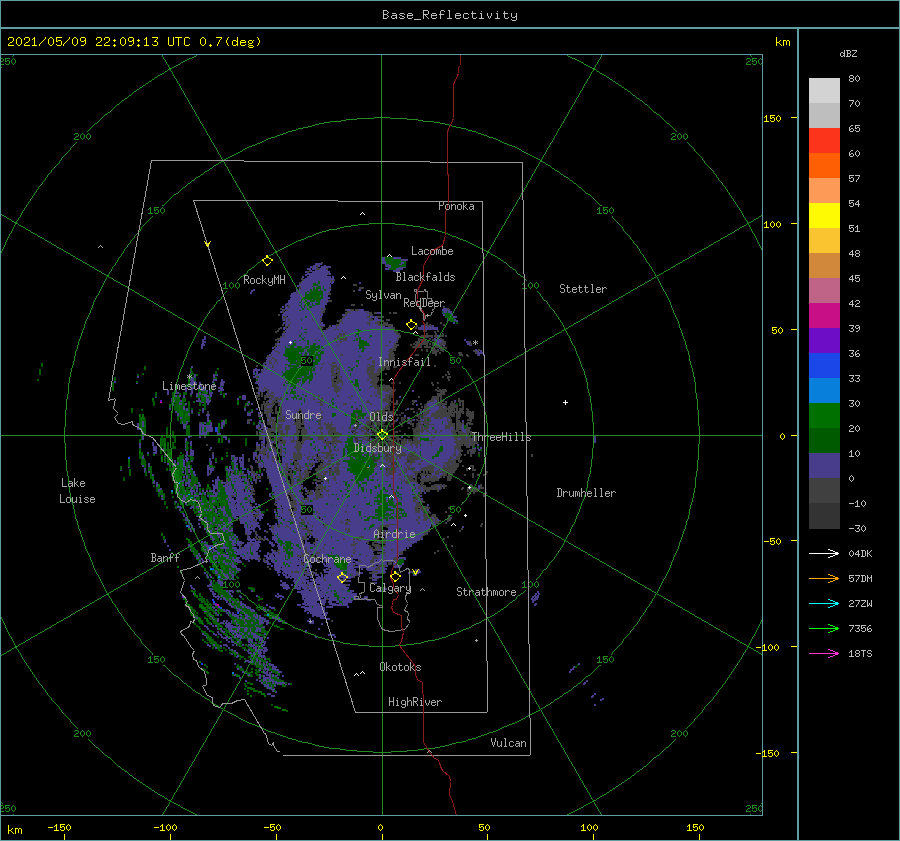Image resolution: width=900 pixels, height=841 pixels.
Task: Click the yellow radar site marker at Didsbury
Action: [x=382, y=435]
